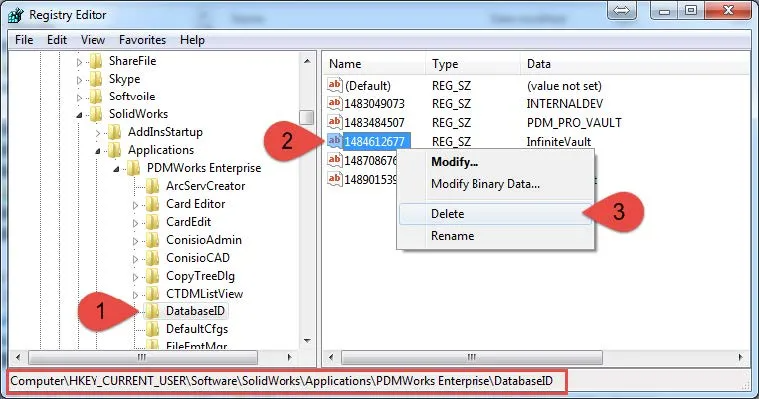This screenshot has width=759, height=399.
Task: Click the registry path in status bar
Action: coord(281,381)
